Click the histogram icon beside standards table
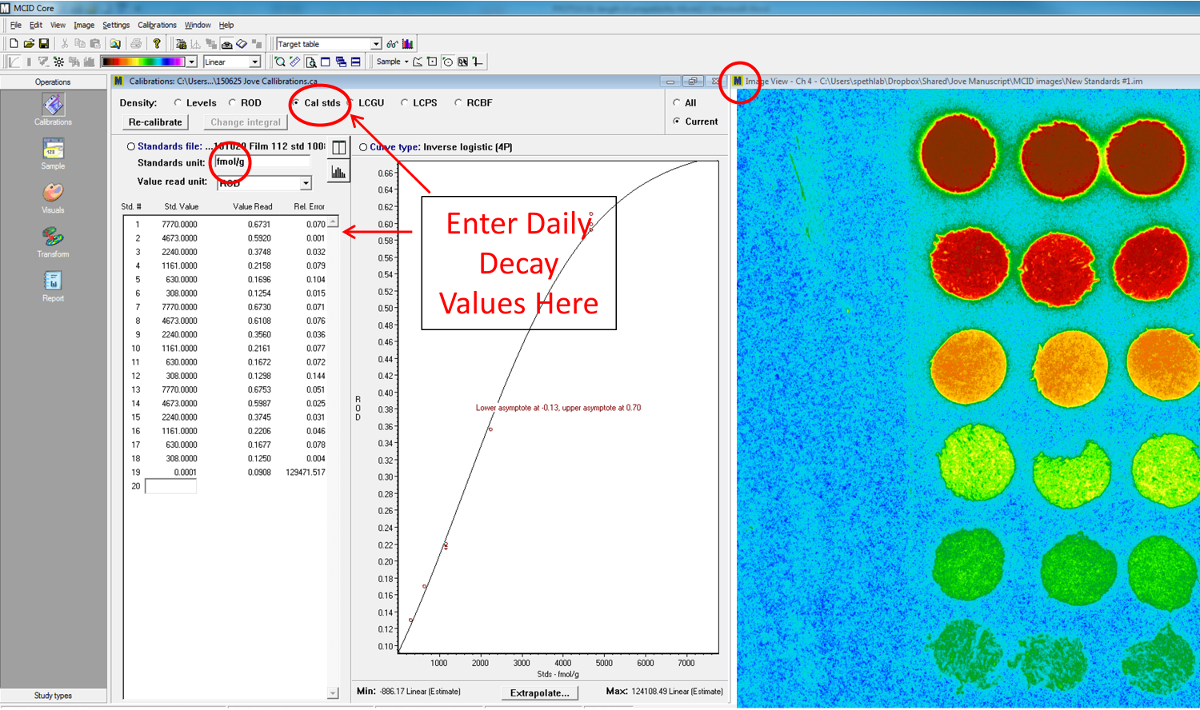Viewport: 1200px width, 710px height. pyautogui.click(x=338, y=172)
